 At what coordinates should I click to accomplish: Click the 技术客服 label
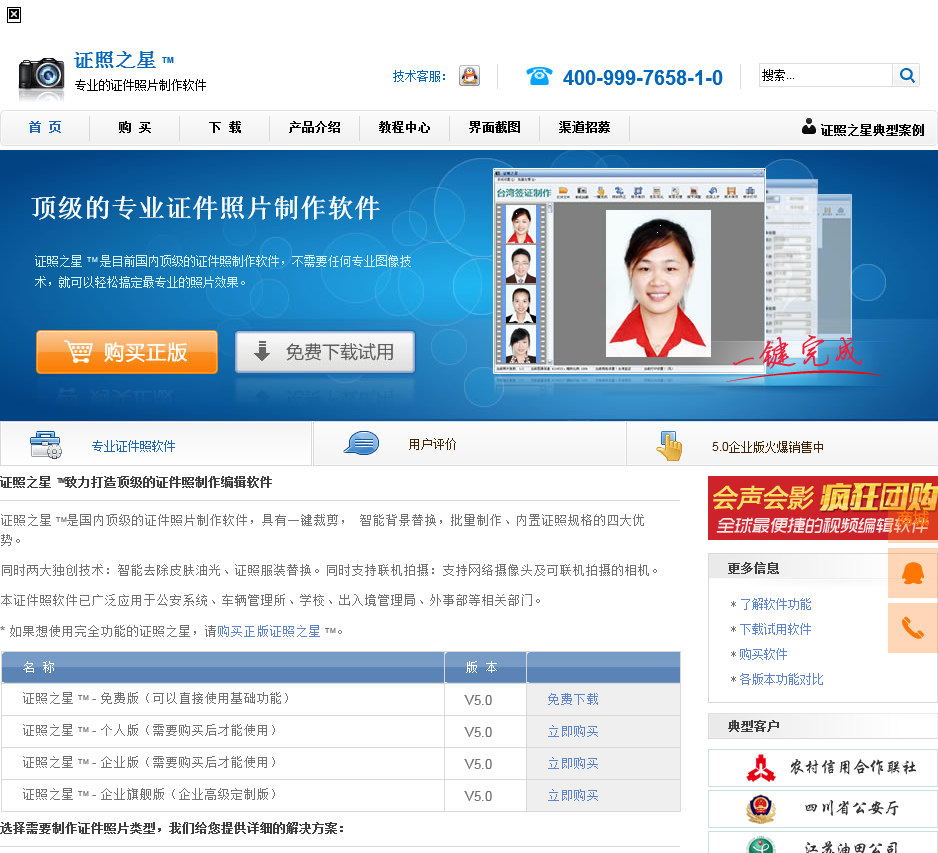tap(419, 77)
